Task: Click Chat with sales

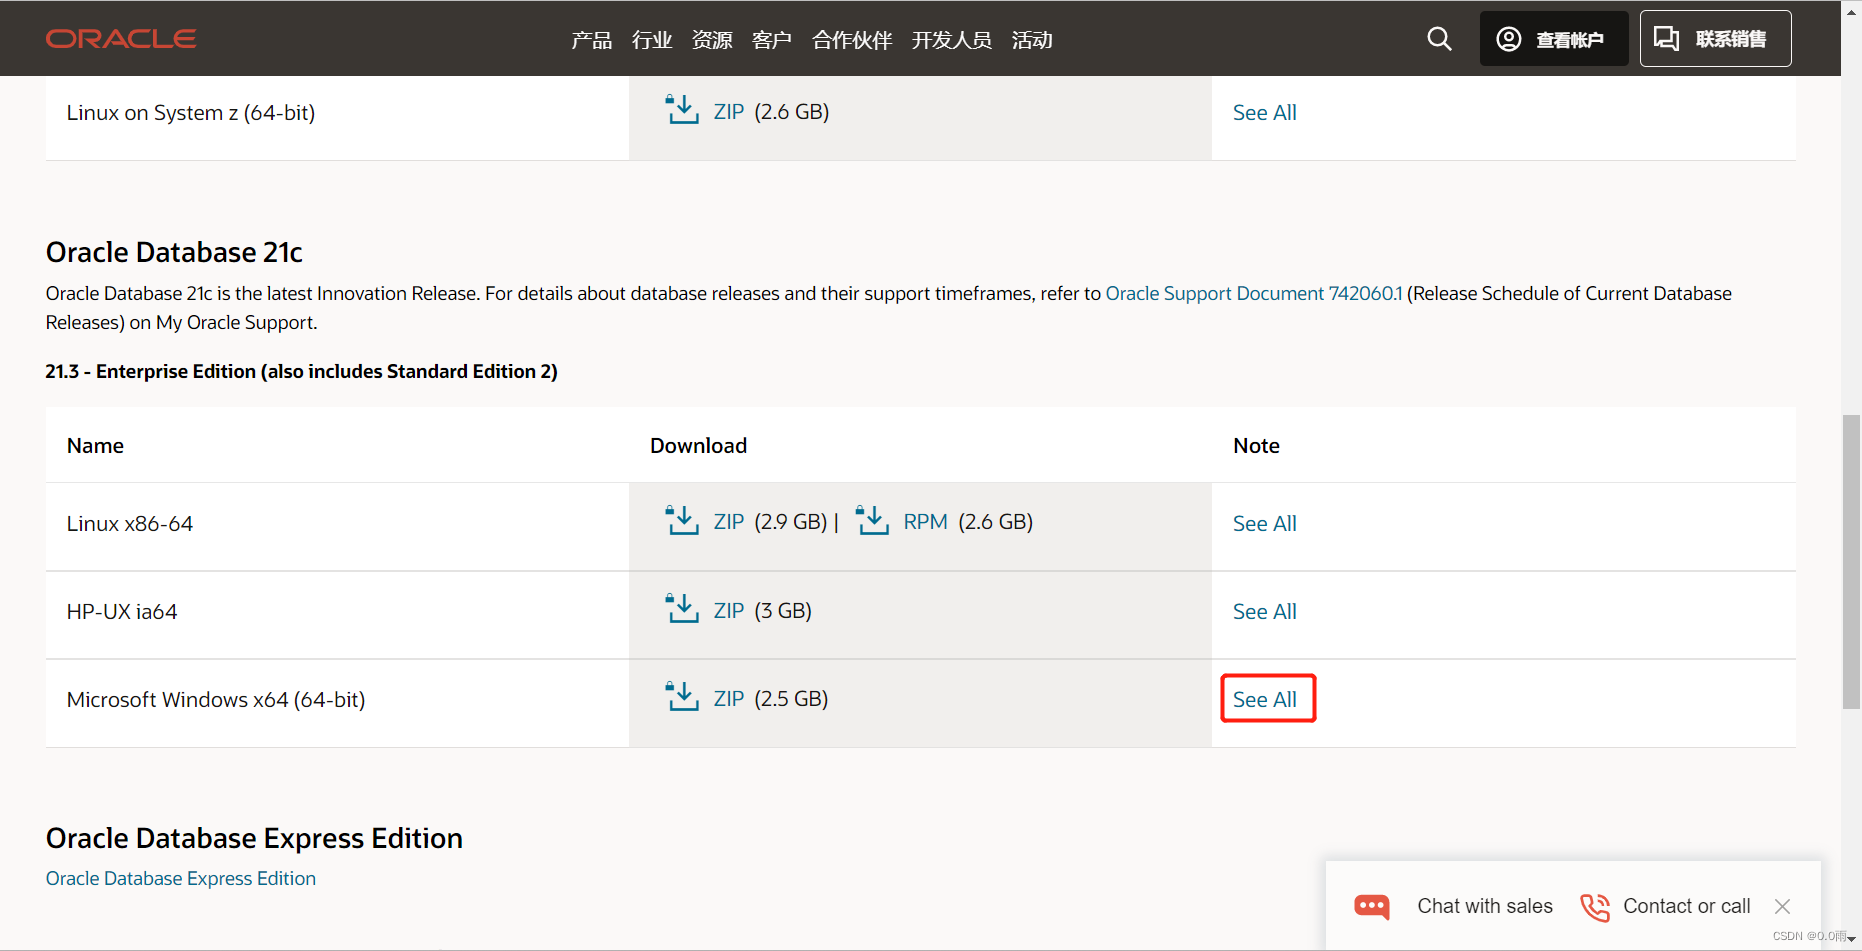Action: tap(1485, 906)
